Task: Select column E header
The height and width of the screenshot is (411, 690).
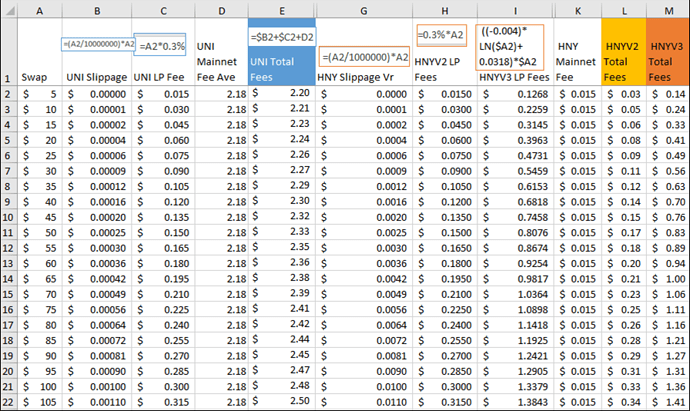Action: 281,9
